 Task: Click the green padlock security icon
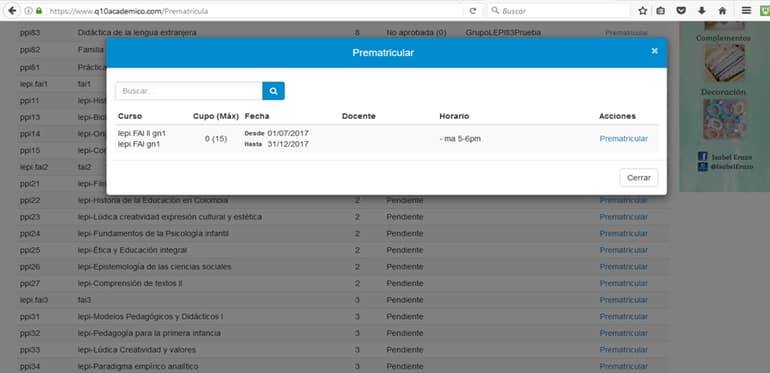(x=39, y=11)
